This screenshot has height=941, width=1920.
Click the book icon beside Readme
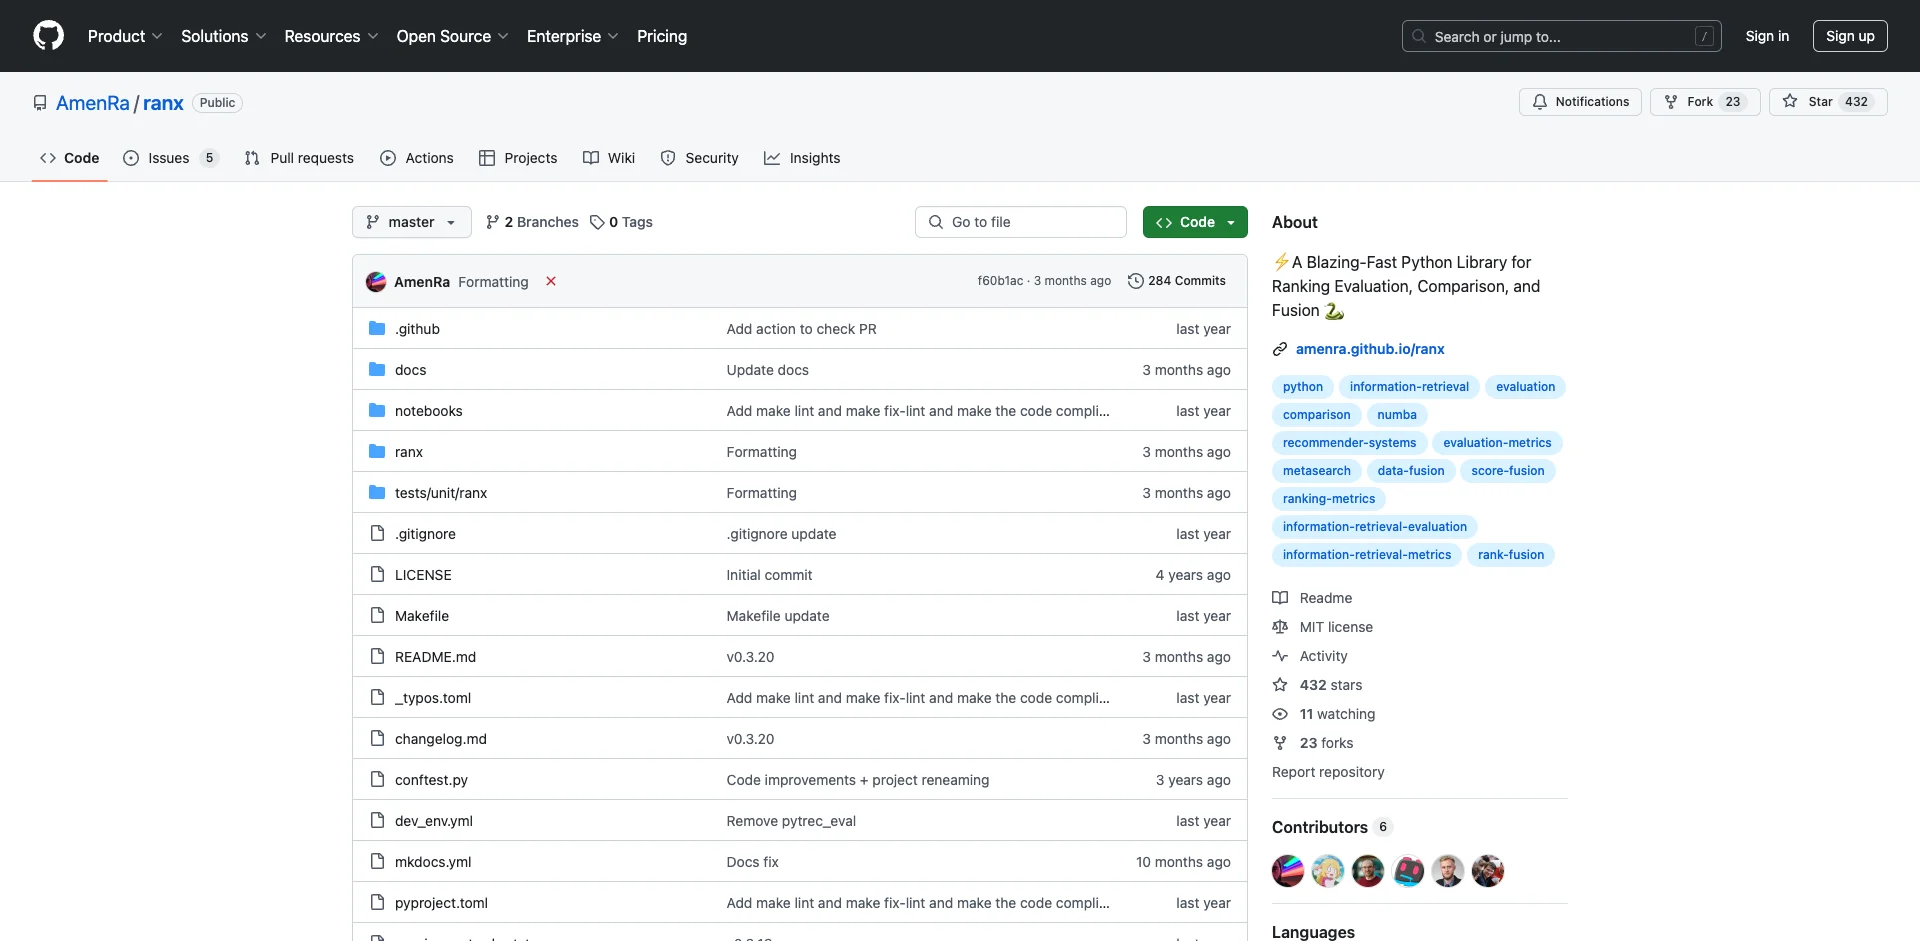pos(1280,598)
